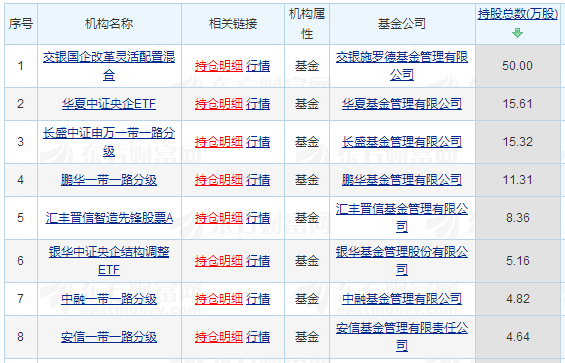View 持仓明细 for 华夏中证央企ETF row
Screen dimensions: 565x363
[219, 104]
